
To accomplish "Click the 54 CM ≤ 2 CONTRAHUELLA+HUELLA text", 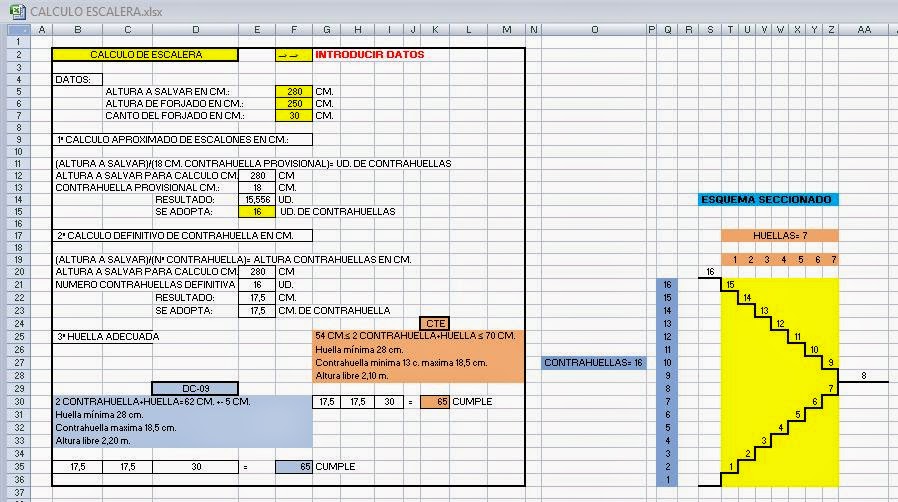I will (415, 336).
